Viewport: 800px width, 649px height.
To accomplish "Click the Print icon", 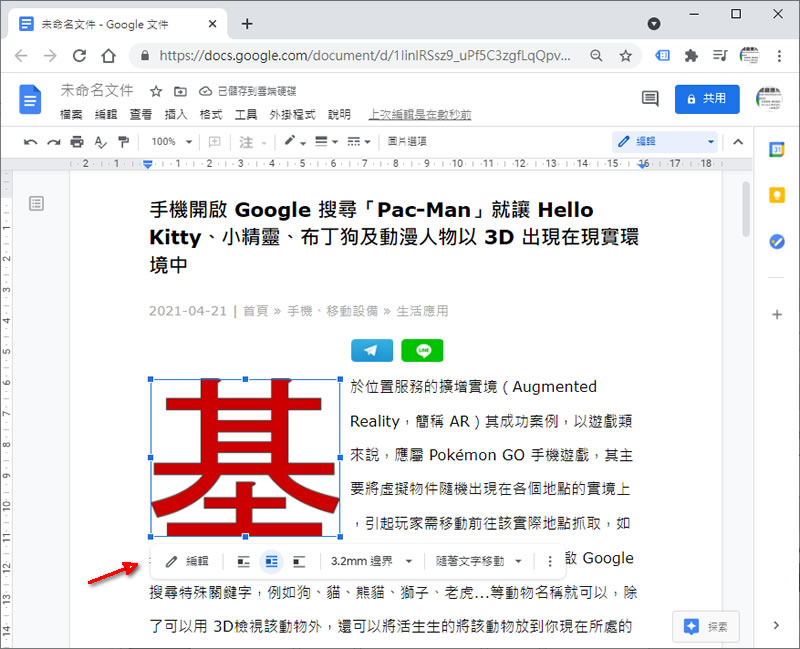I will click(x=77, y=141).
